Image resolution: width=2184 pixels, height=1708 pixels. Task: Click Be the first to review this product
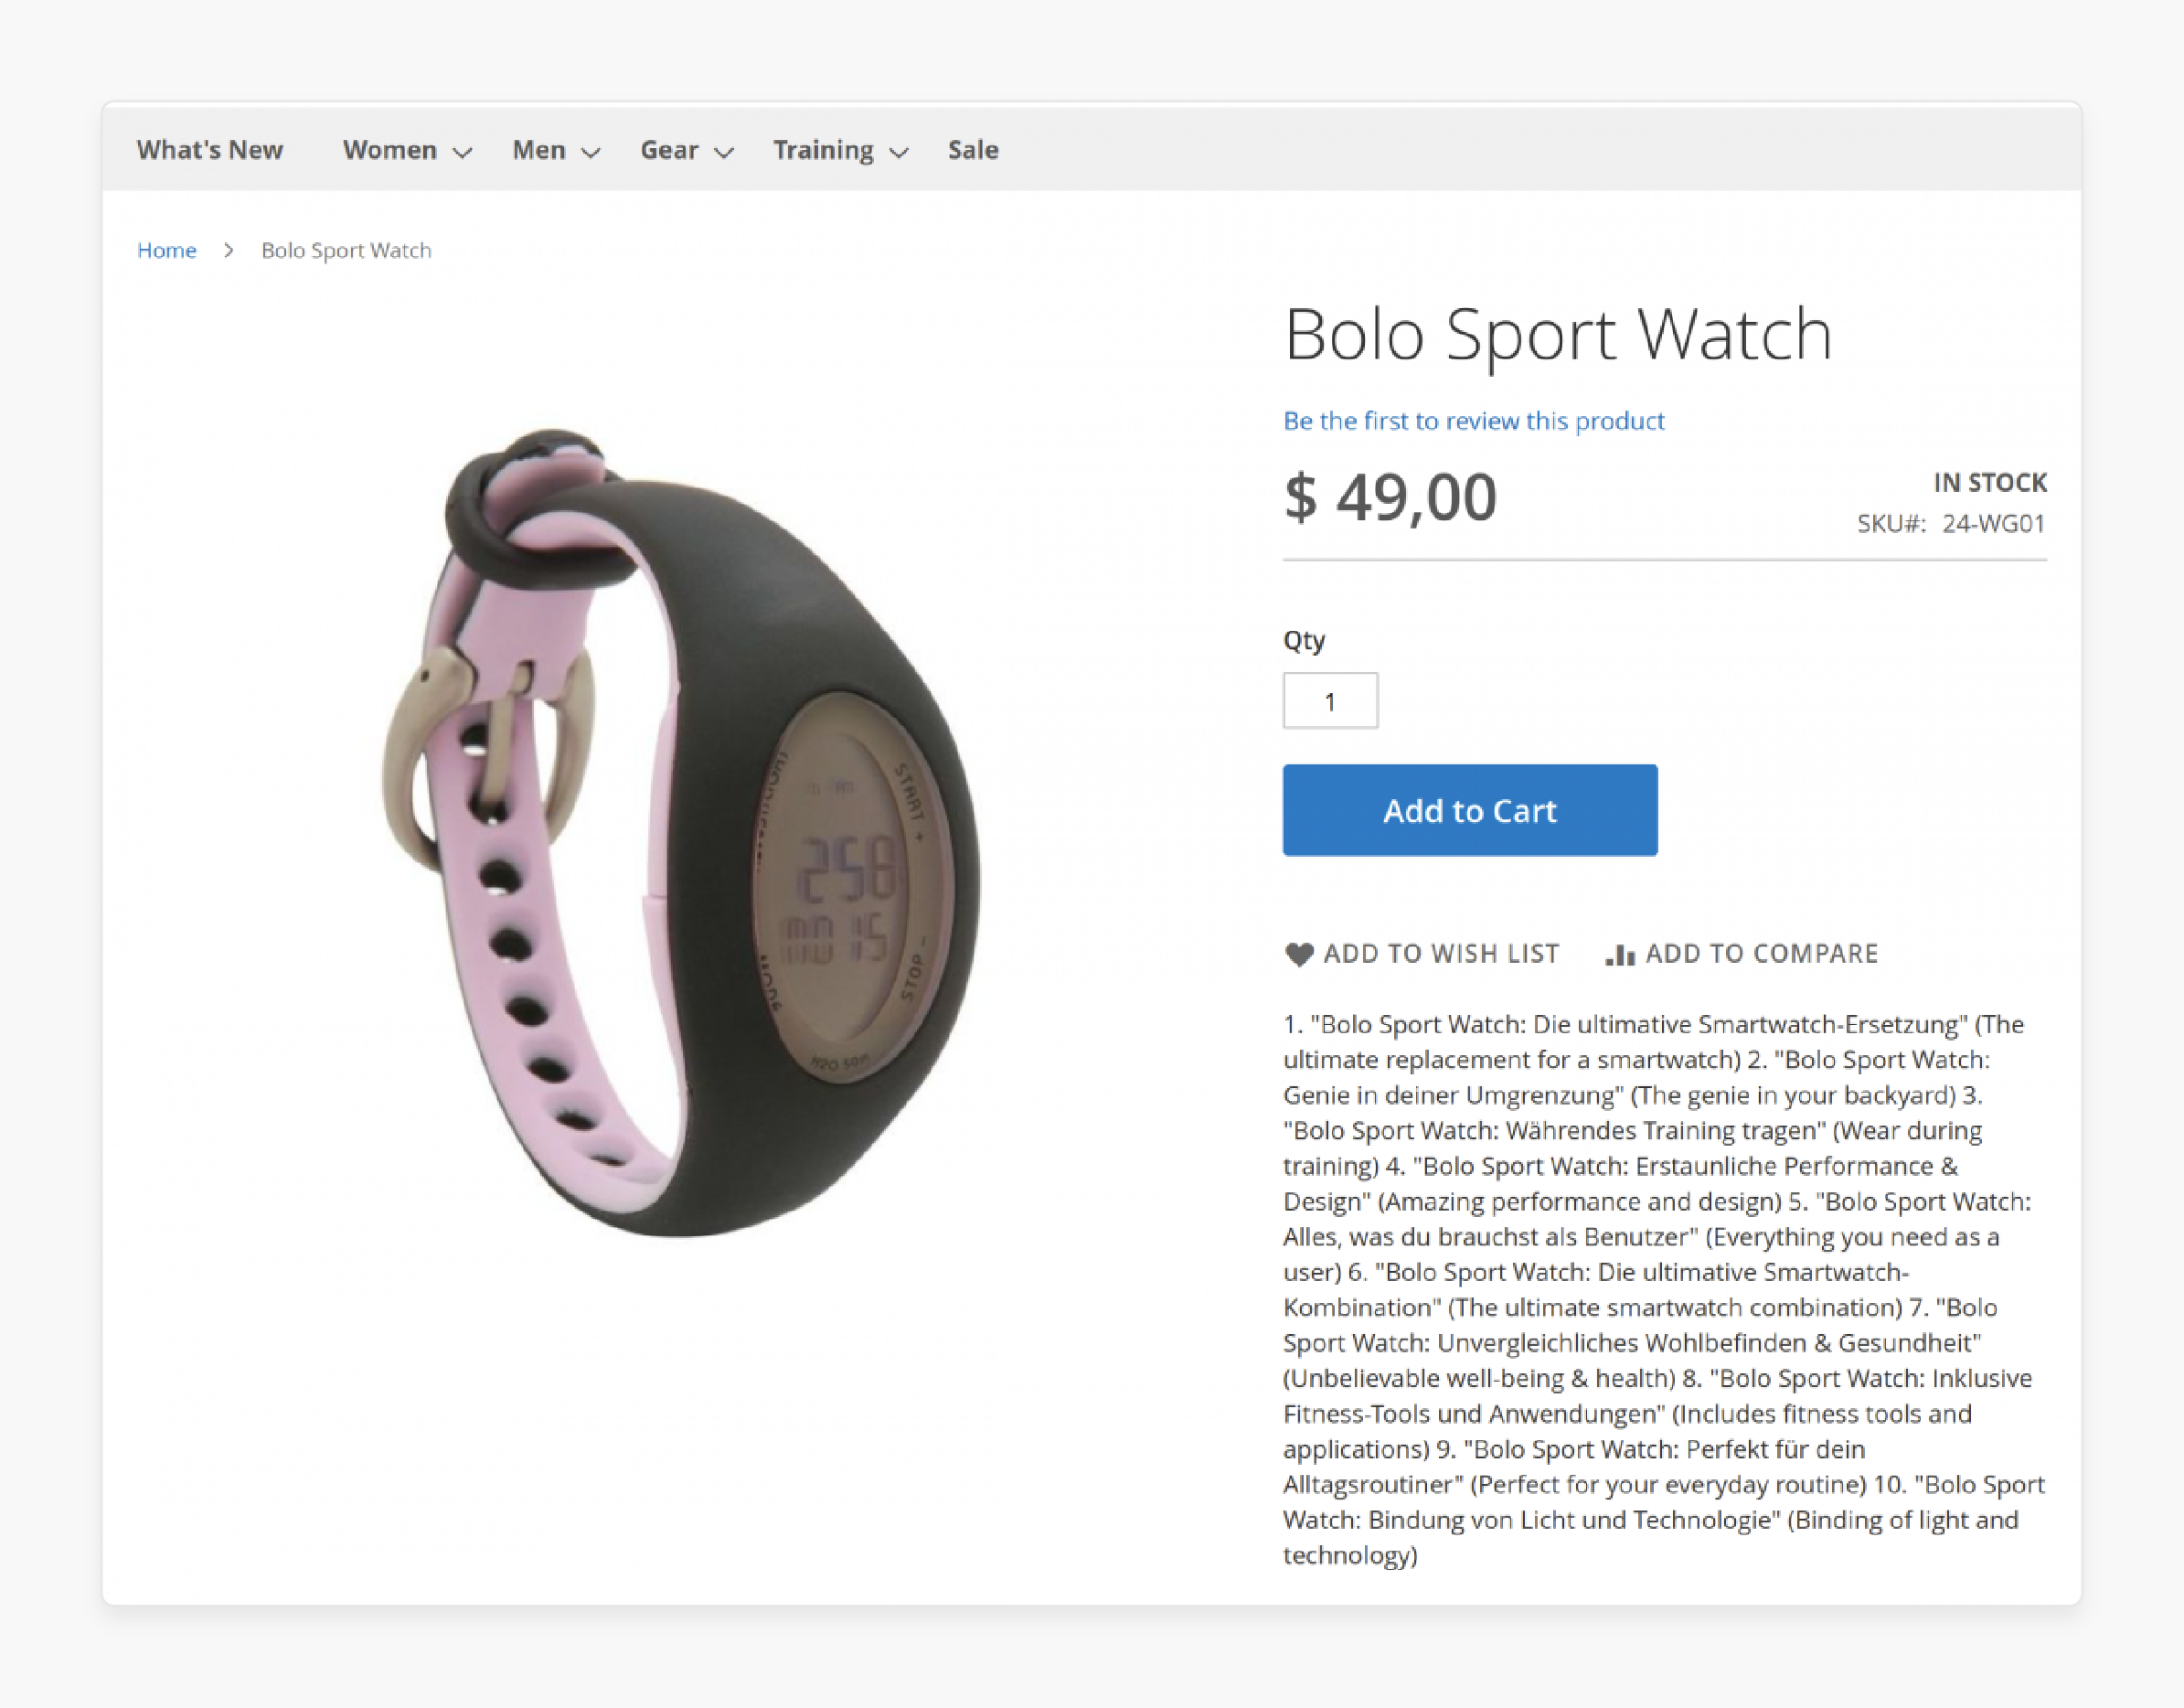click(1473, 419)
